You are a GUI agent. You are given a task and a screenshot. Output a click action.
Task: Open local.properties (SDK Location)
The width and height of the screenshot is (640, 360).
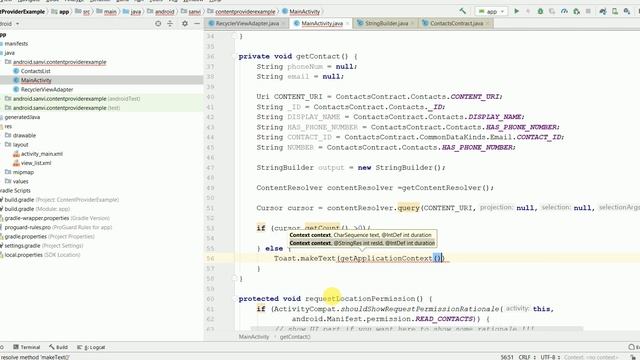pos(42,255)
